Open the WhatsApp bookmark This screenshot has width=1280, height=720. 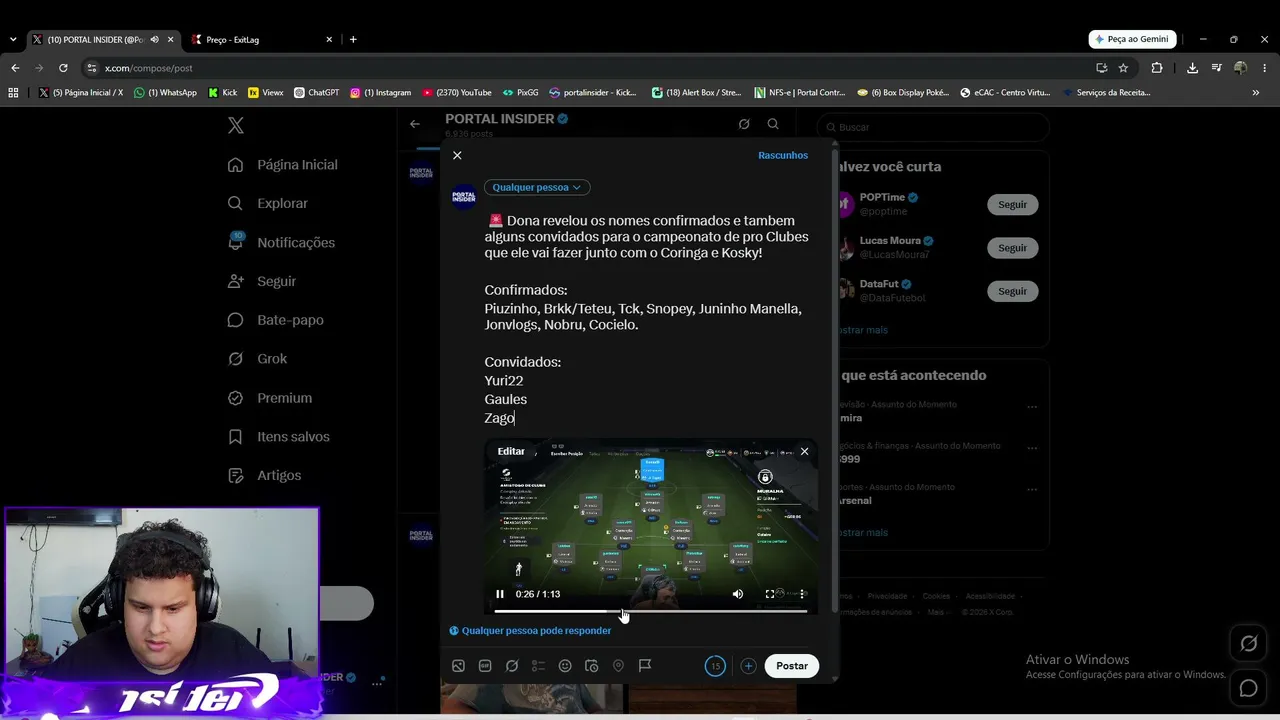[165, 93]
